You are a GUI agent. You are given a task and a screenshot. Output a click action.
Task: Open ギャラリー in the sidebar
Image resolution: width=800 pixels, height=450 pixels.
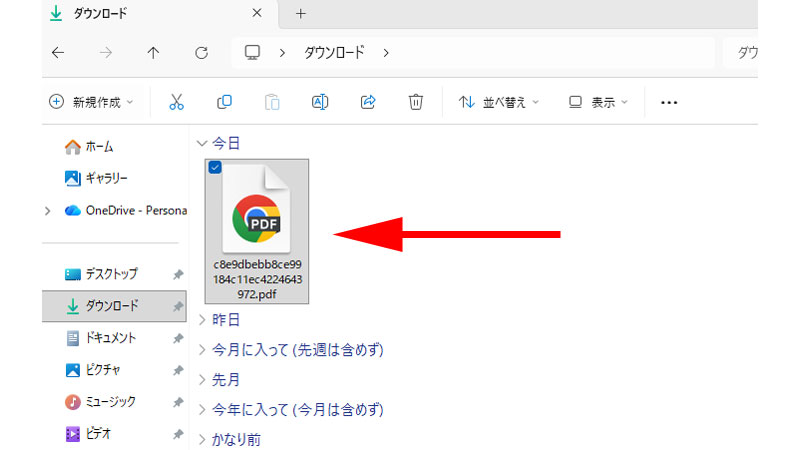point(96,178)
